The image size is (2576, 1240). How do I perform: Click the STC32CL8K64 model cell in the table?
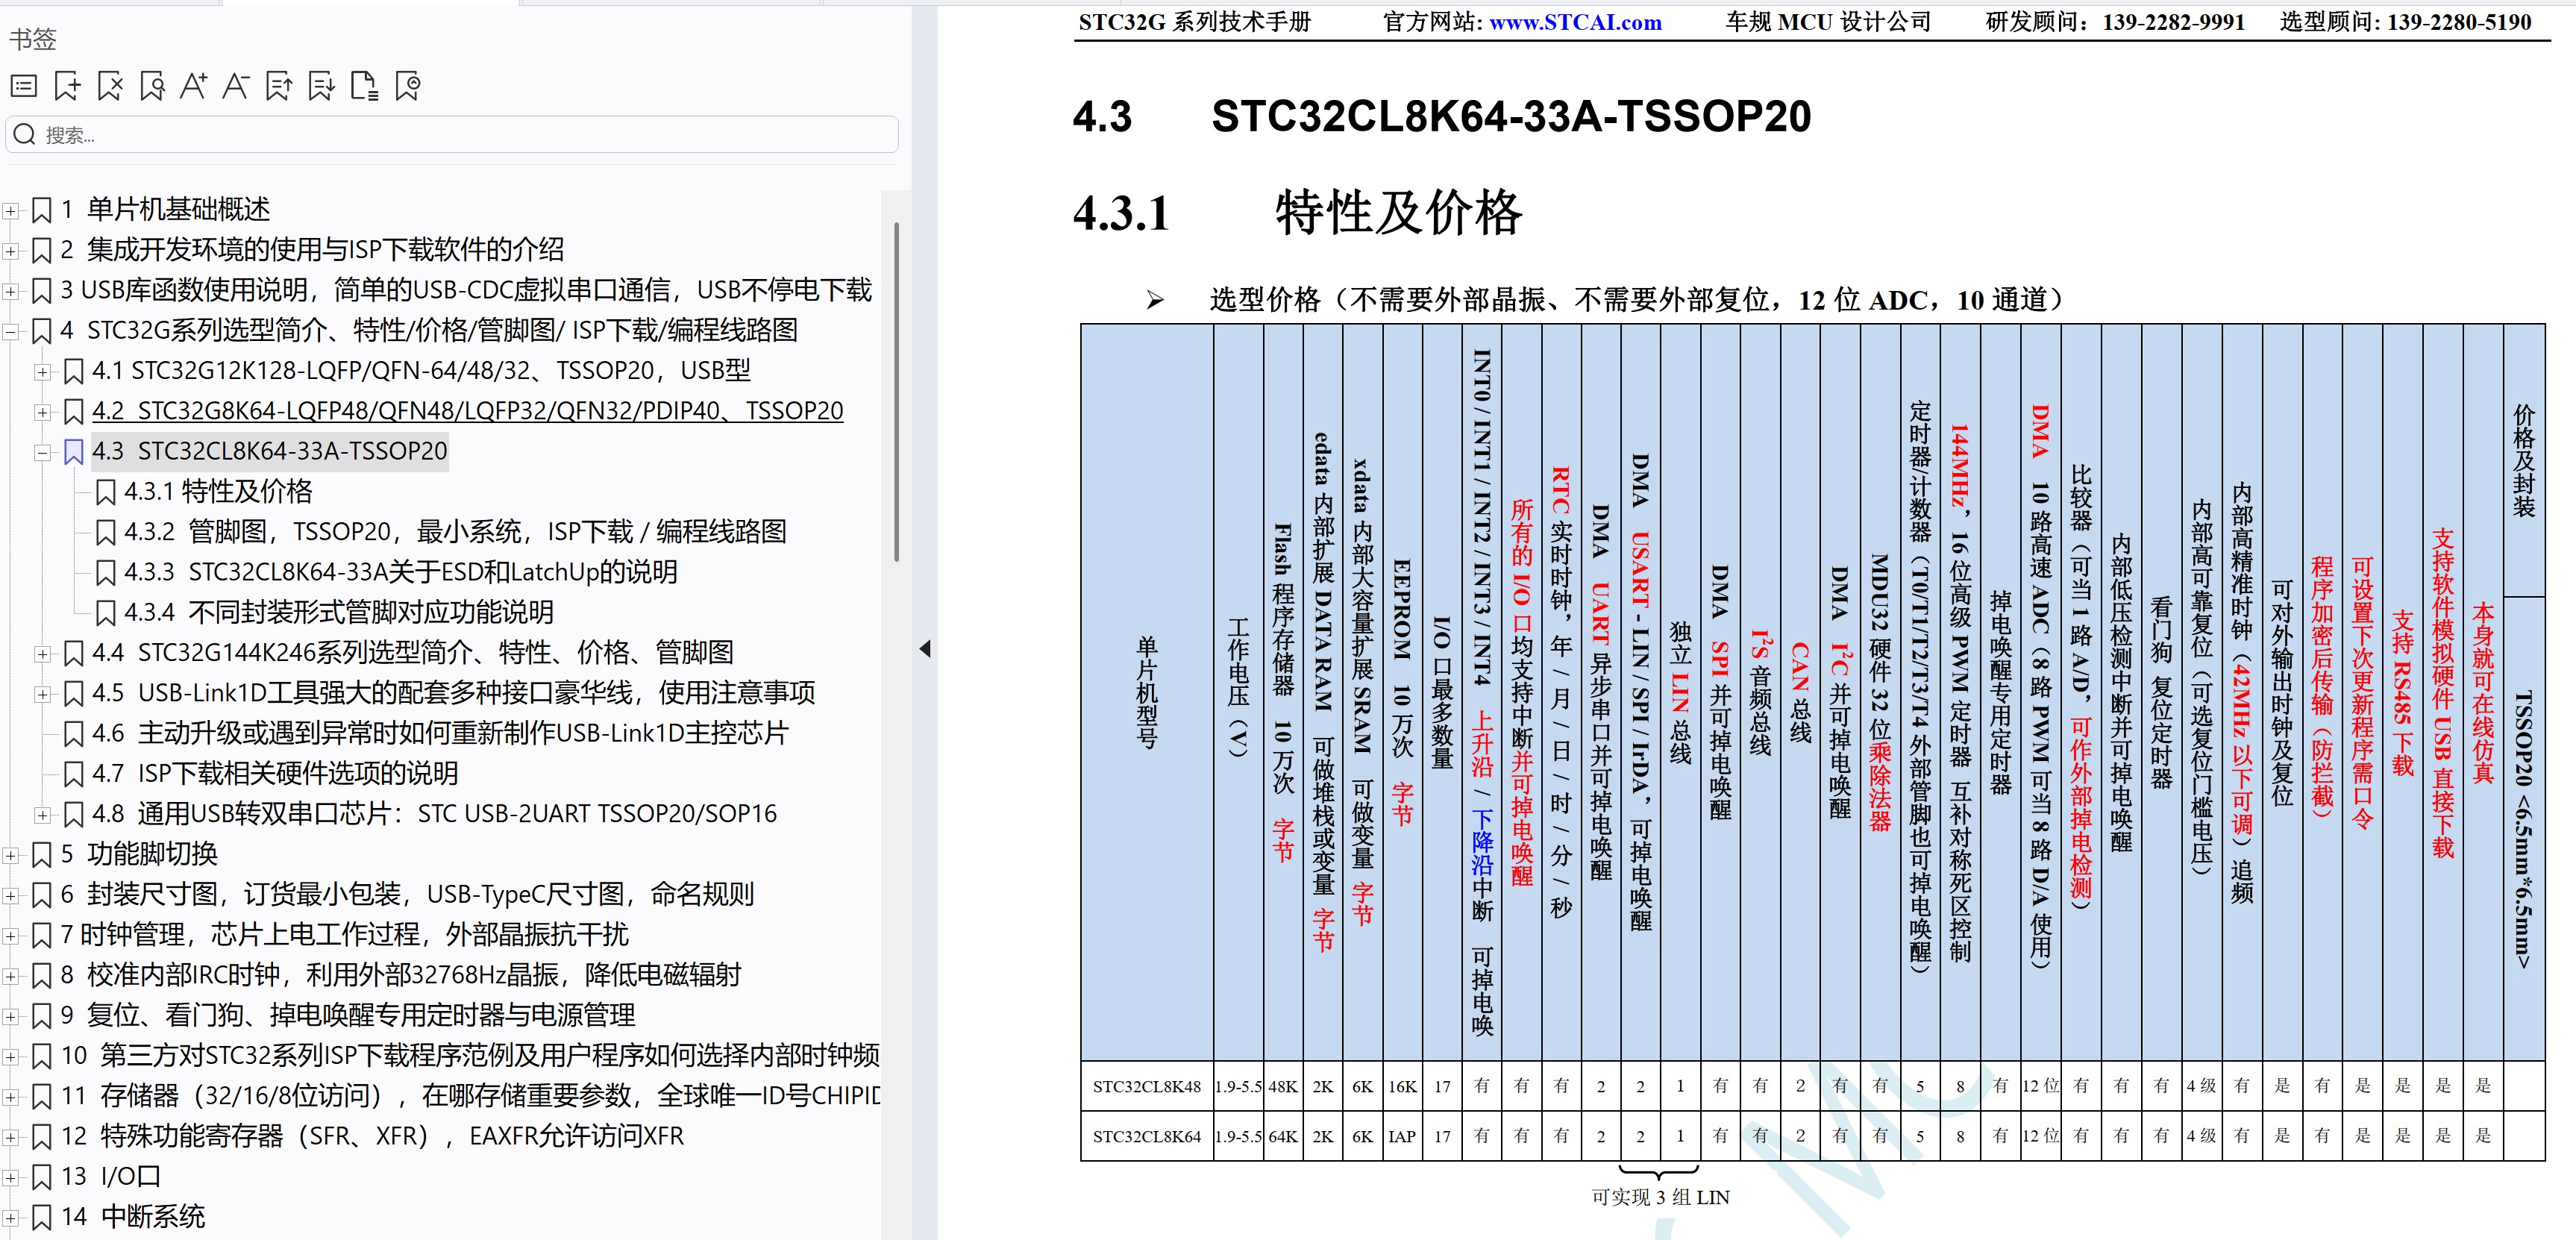pyautogui.click(x=1147, y=1136)
